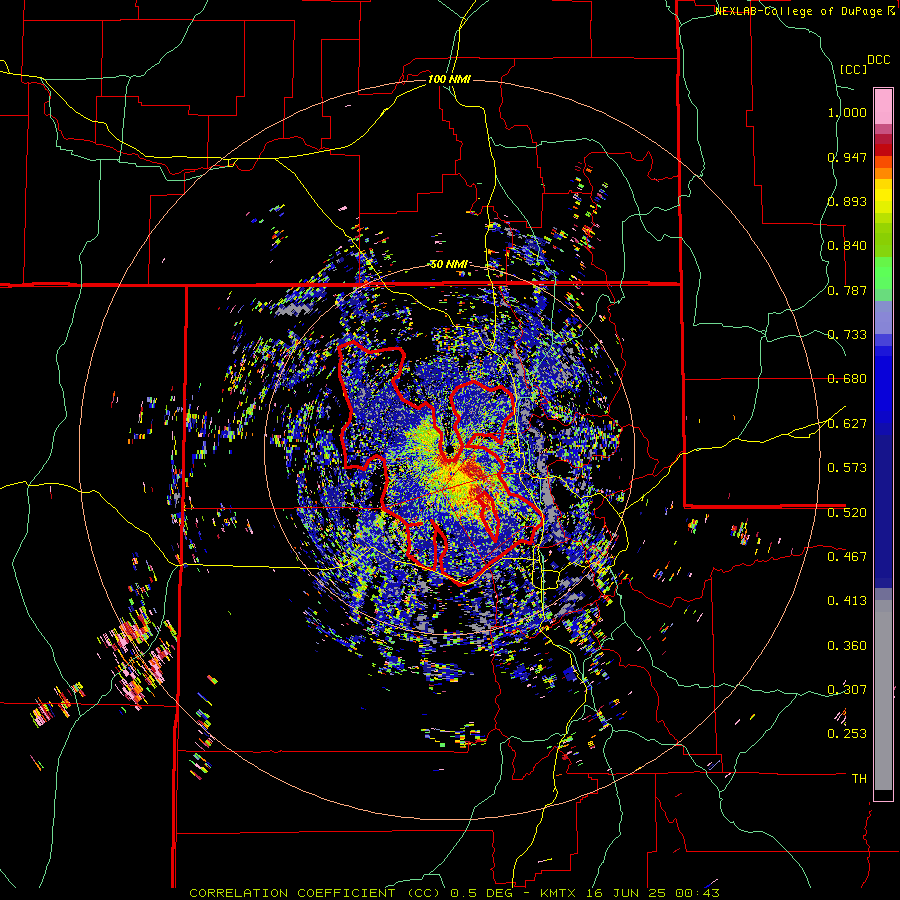Select the 0.840 scale value
This screenshot has height=900, width=900.
pos(847,246)
